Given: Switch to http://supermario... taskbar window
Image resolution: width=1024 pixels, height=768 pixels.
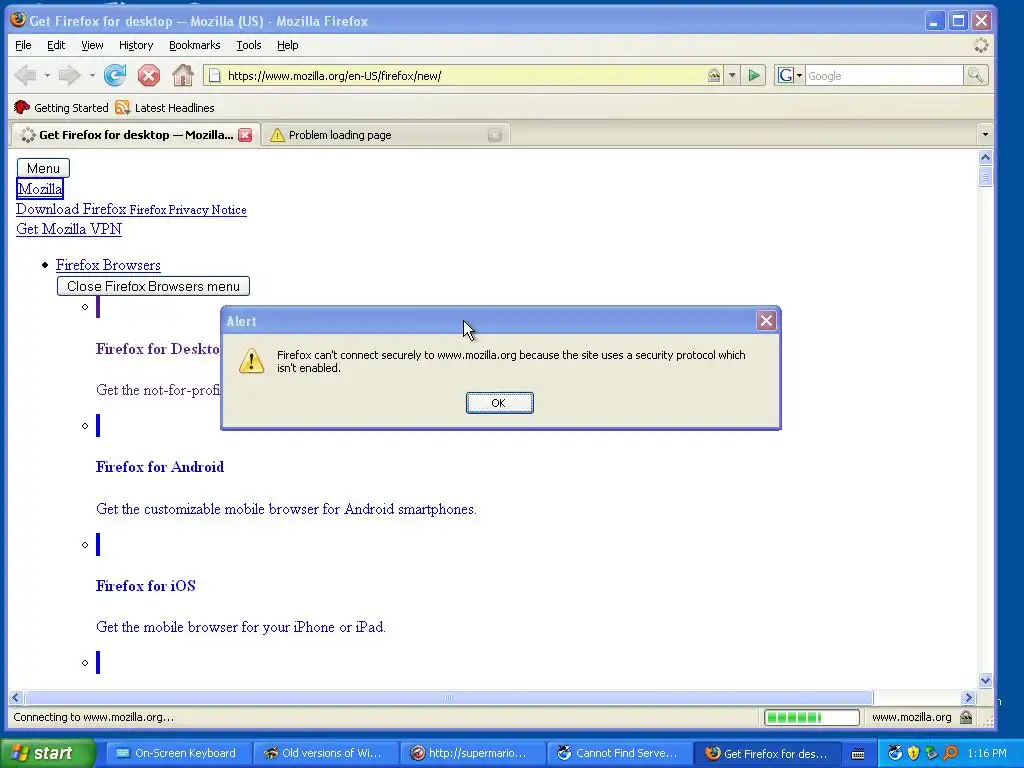Looking at the screenshot, I should pos(471,754).
